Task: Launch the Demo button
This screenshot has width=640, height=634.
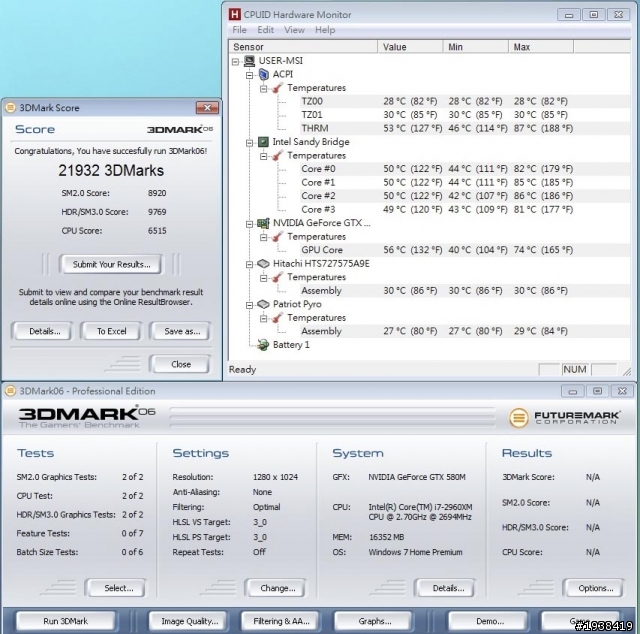Action: pyautogui.click(x=489, y=621)
